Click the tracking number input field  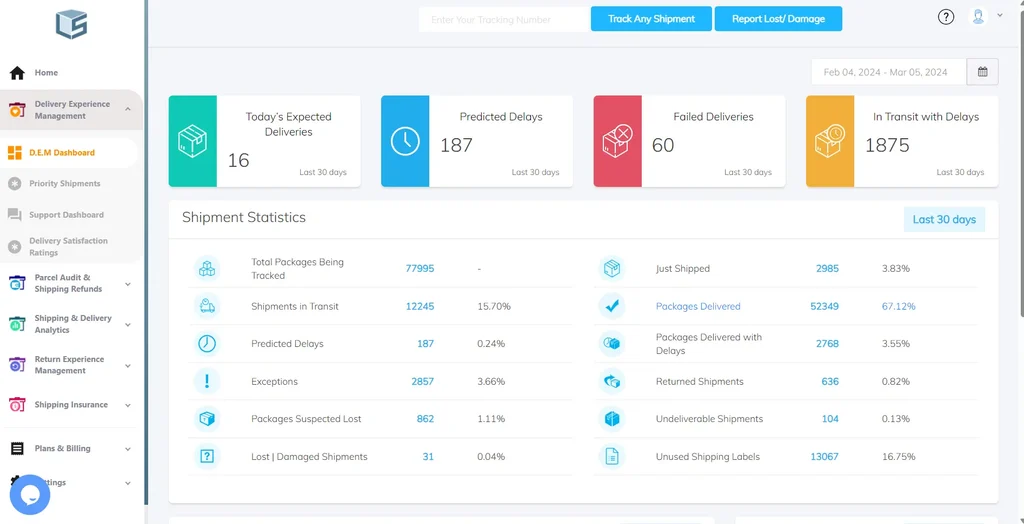504,20
